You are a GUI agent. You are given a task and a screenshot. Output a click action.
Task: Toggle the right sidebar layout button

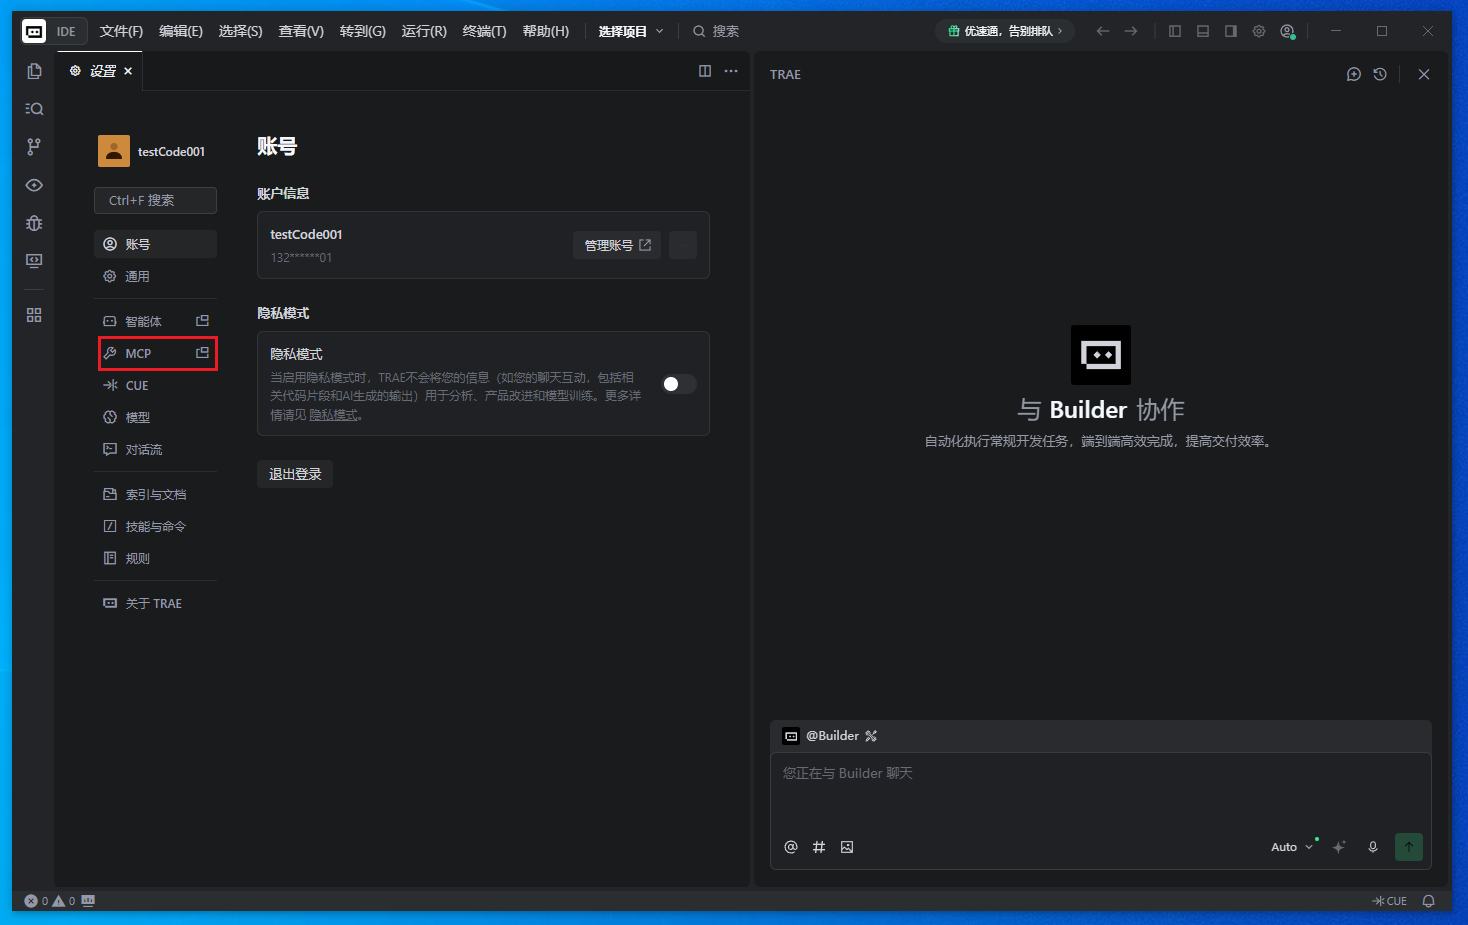click(x=1231, y=31)
